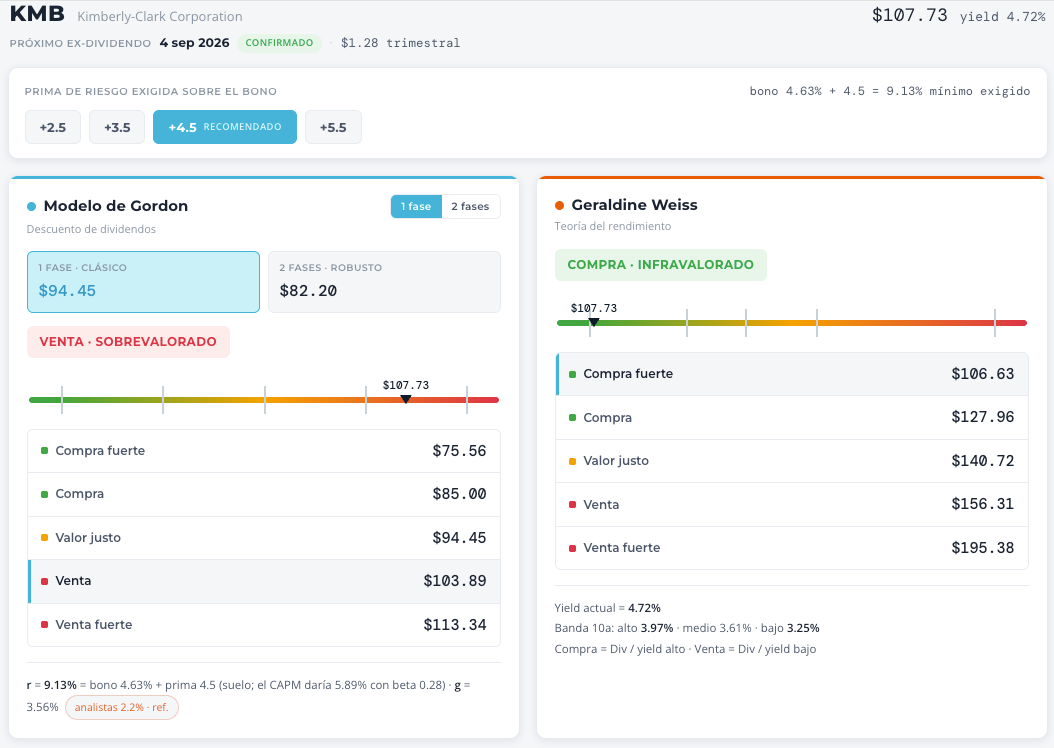Switch Gordon model to 1 fase
Image resolution: width=1054 pixels, height=748 pixels.
[x=416, y=206]
